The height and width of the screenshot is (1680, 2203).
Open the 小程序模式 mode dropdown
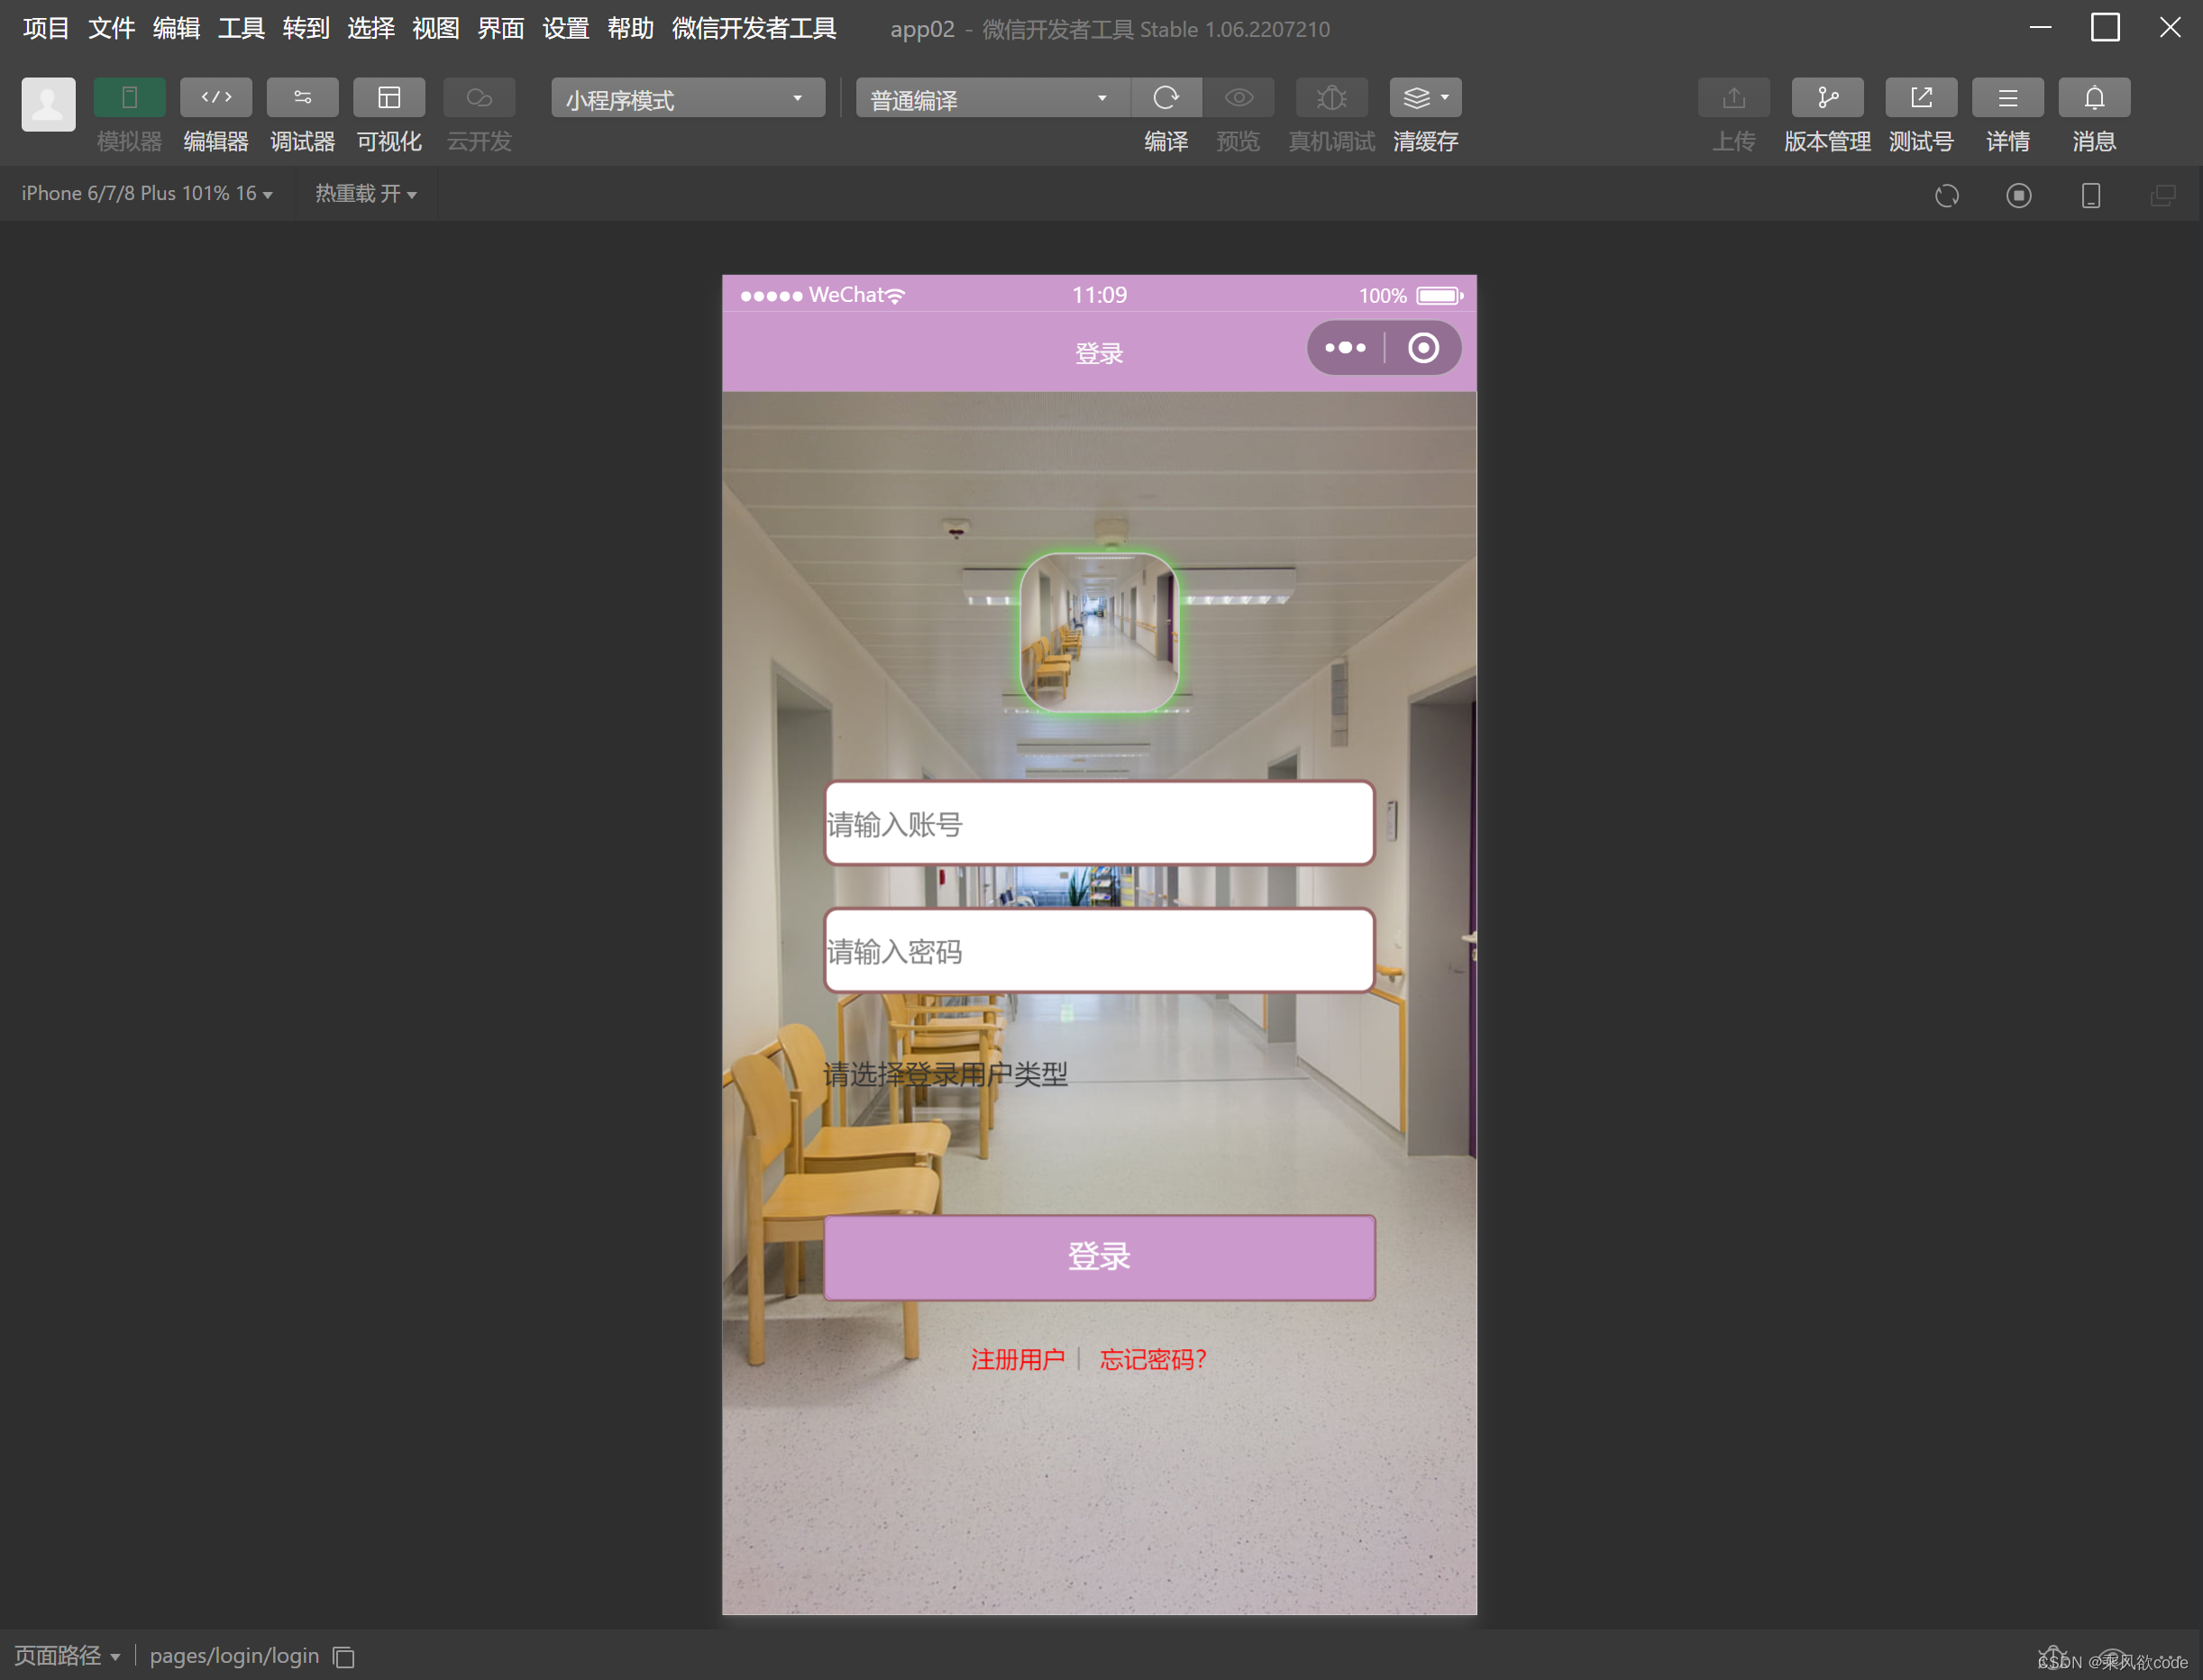pyautogui.click(x=687, y=99)
